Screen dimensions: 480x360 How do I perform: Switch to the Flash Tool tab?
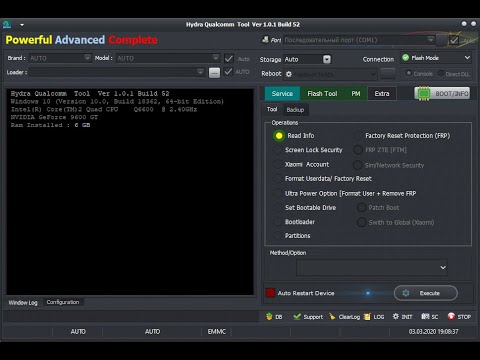[x=322, y=94]
